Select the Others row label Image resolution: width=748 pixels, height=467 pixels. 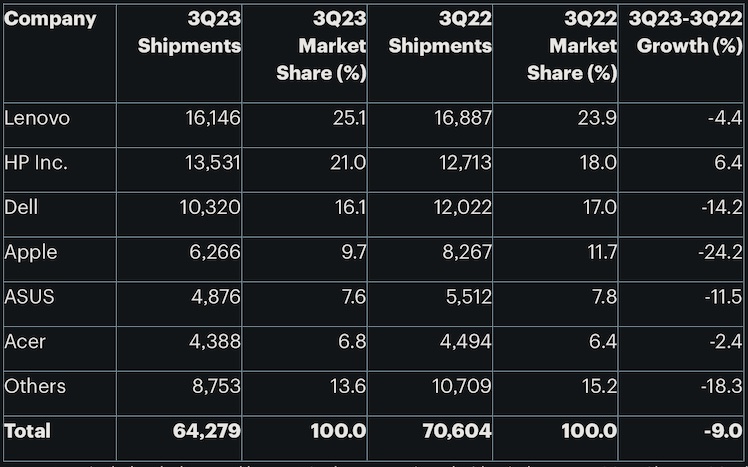point(35,386)
